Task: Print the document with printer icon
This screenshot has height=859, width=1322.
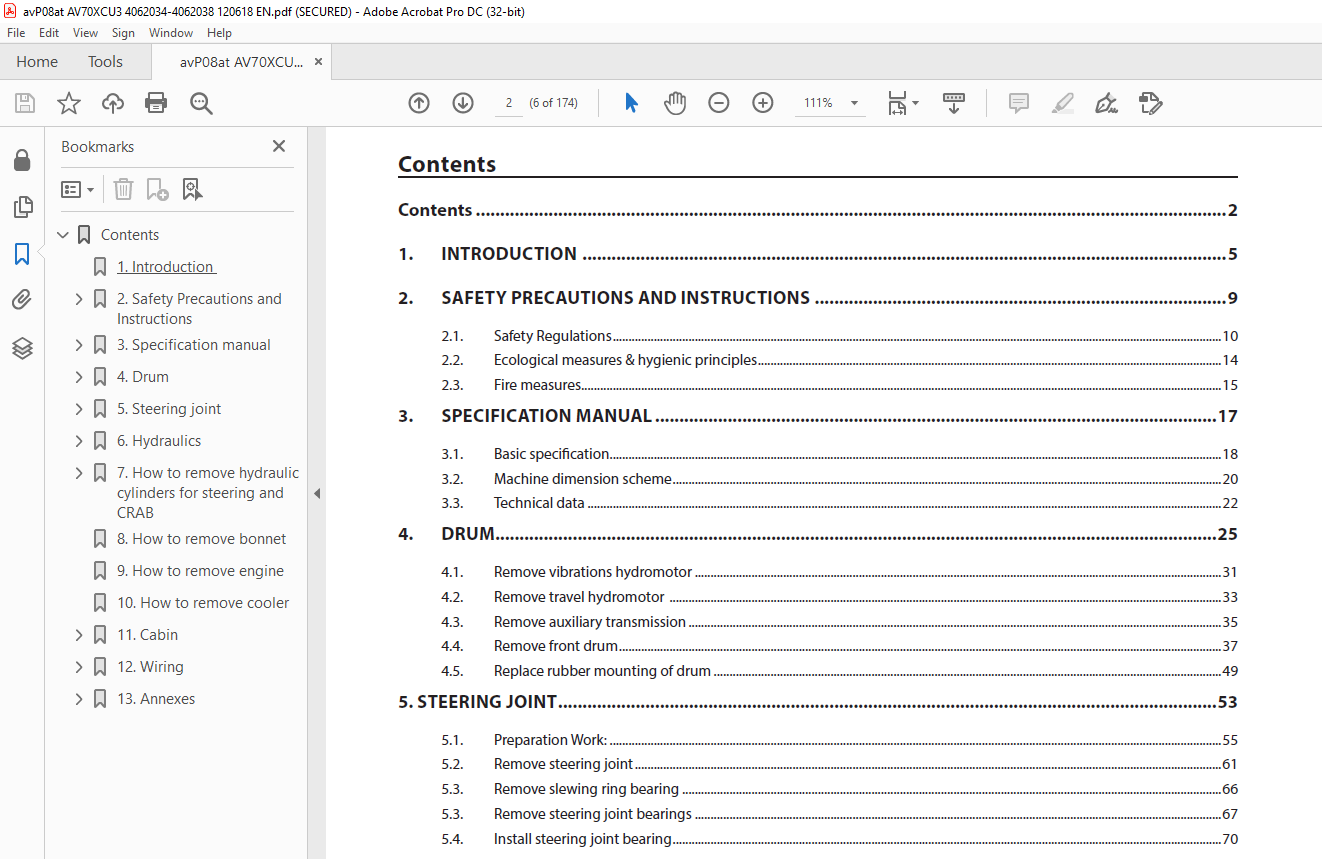Action: [156, 103]
